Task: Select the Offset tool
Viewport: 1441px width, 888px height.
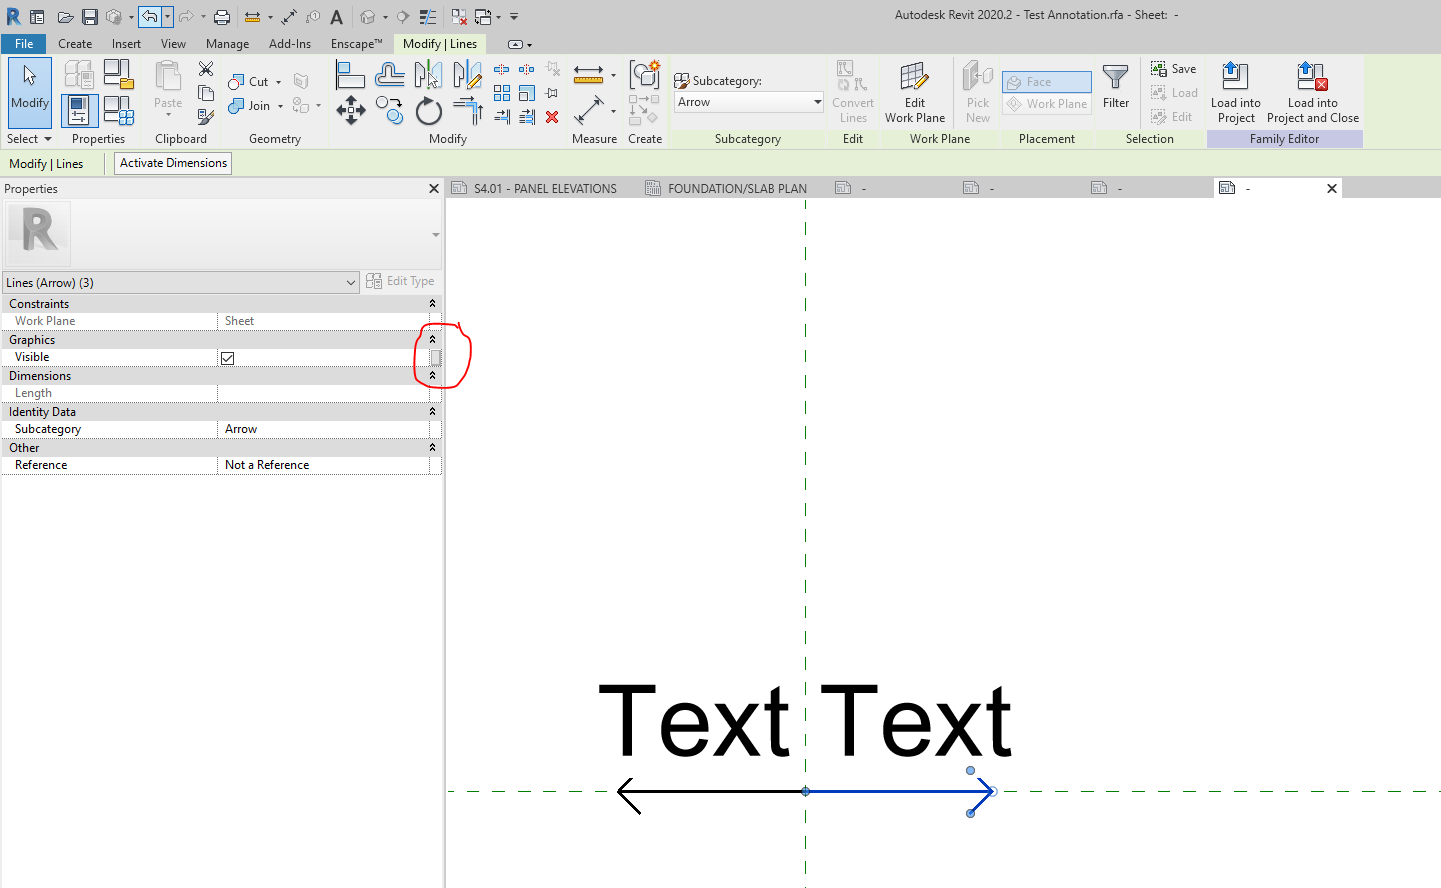Action: tap(389, 76)
